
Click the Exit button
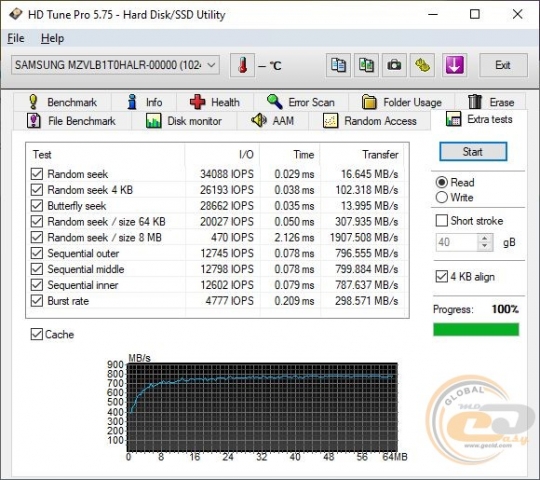point(503,65)
